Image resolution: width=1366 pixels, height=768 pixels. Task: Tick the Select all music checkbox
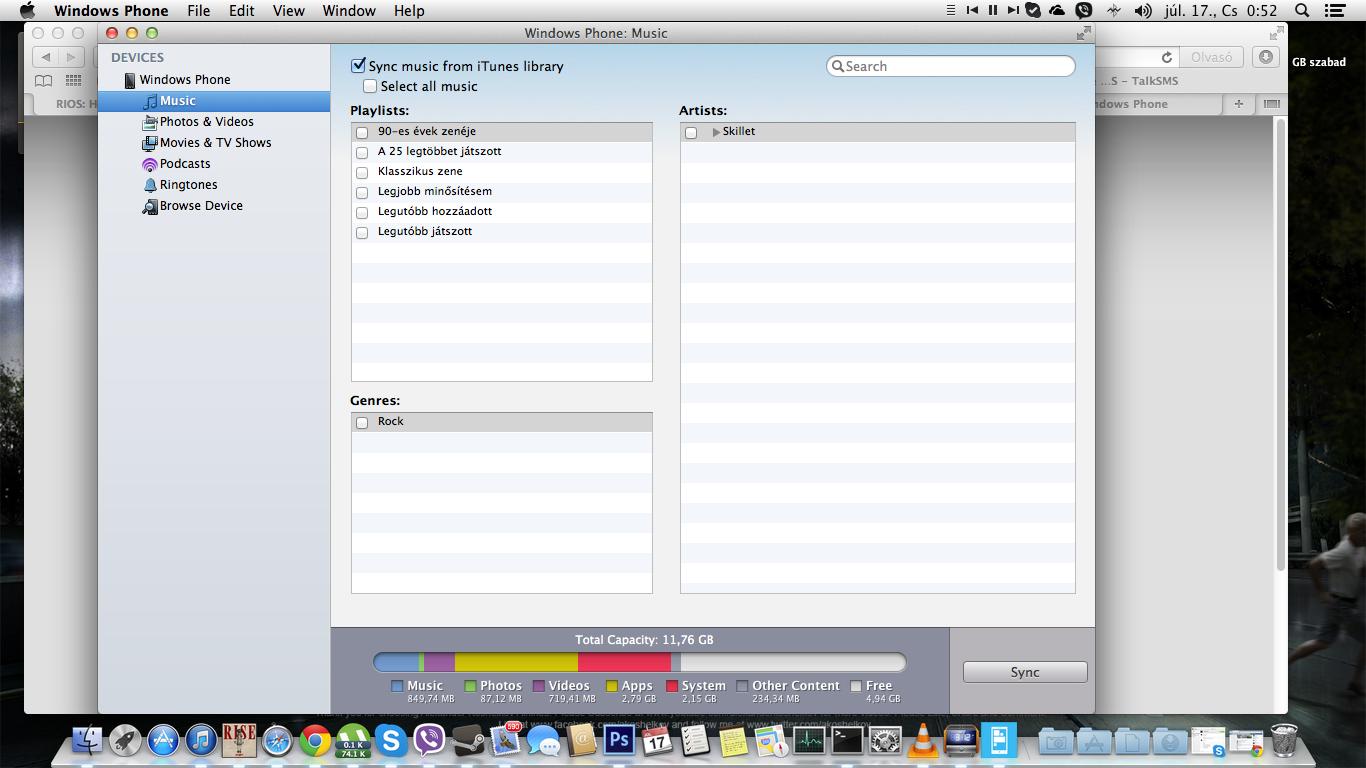click(x=370, y=87)
